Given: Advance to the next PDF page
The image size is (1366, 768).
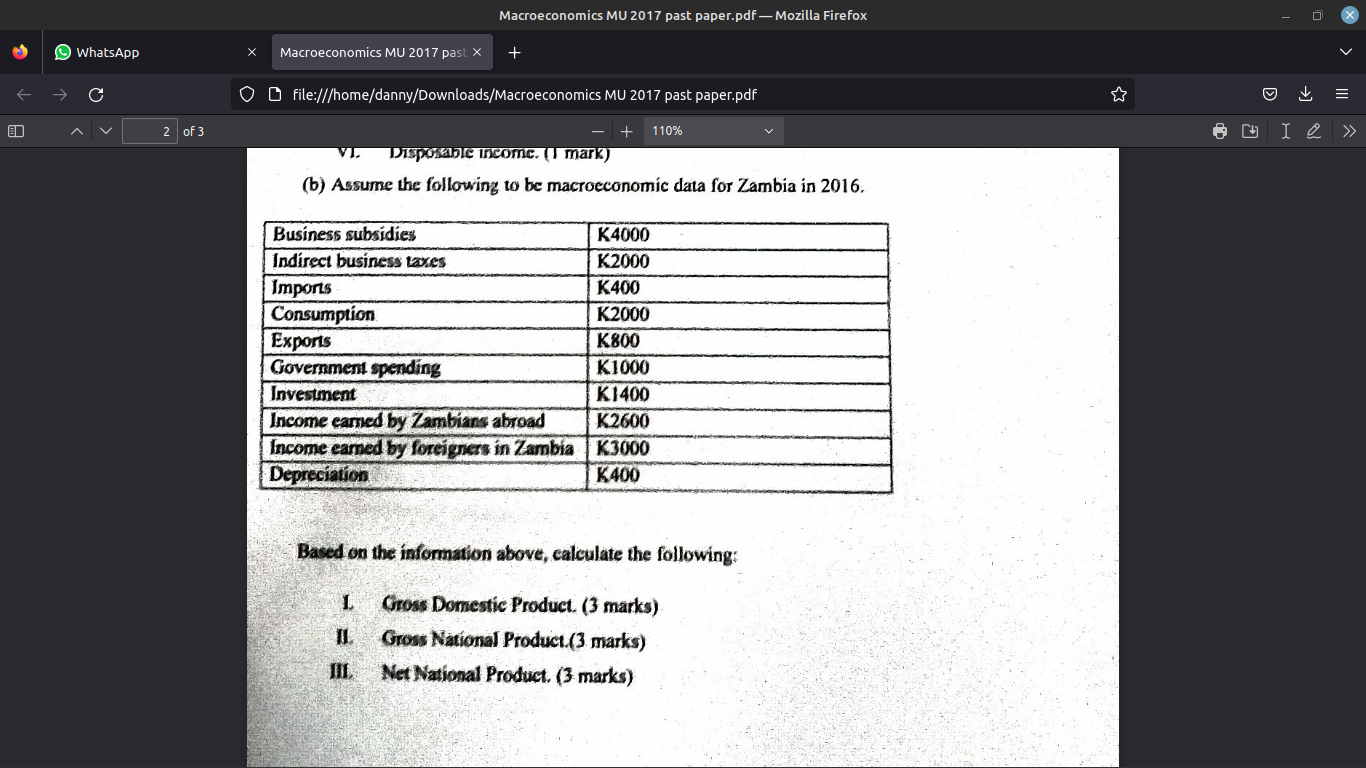Looking at the screenshot, I should pos(105,130).
